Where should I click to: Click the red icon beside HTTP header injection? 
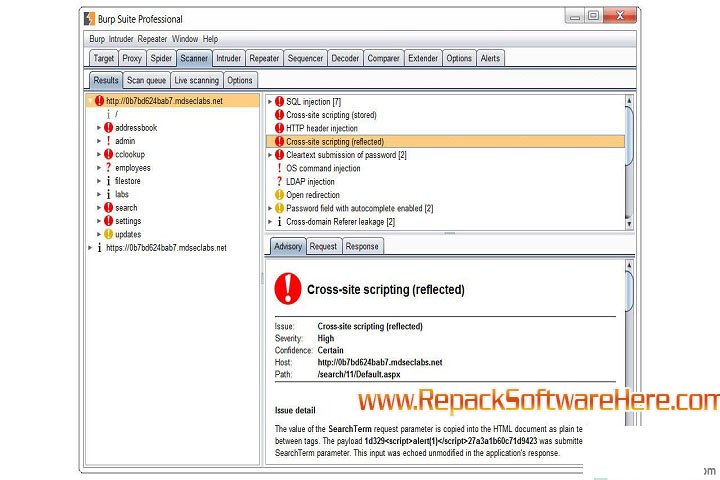[279, 128]
